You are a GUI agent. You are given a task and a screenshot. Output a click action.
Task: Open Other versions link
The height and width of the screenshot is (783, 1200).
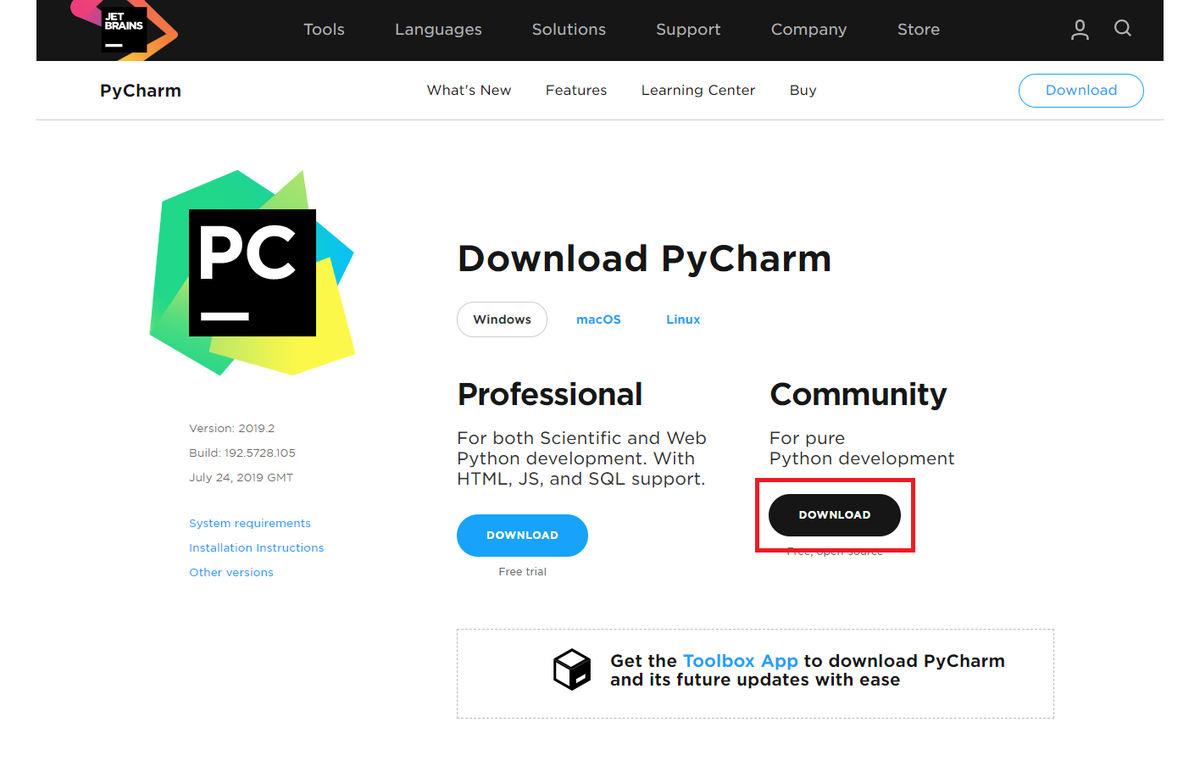pos(231,573)
